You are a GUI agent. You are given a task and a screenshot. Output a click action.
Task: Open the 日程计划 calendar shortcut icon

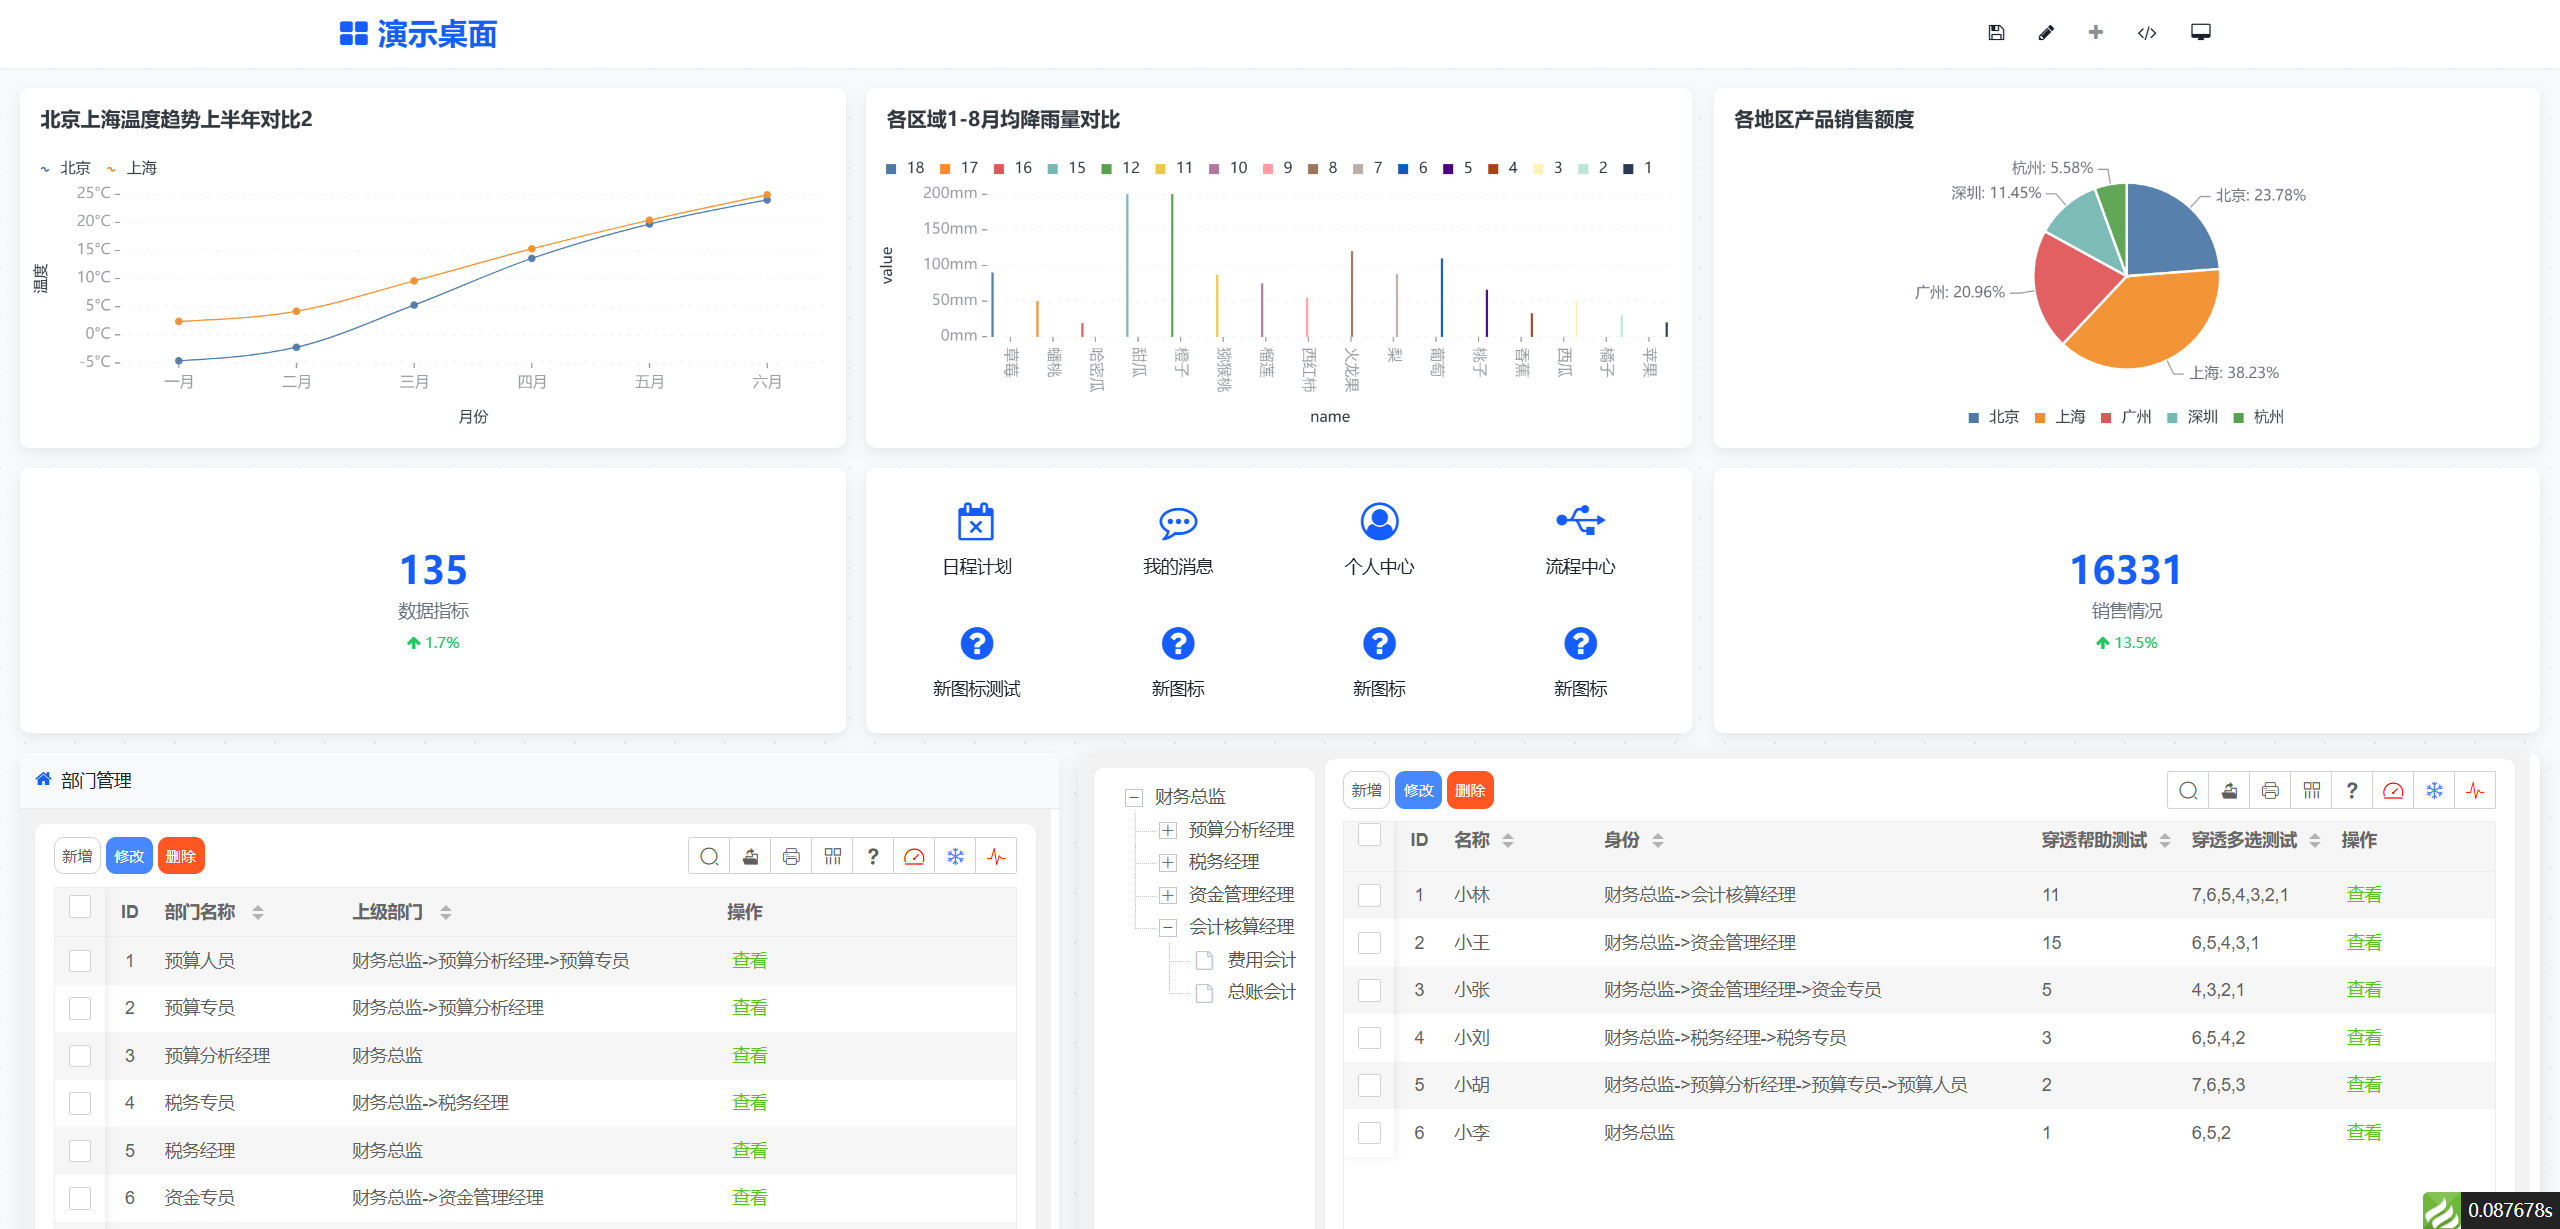[x=976, y=522]
